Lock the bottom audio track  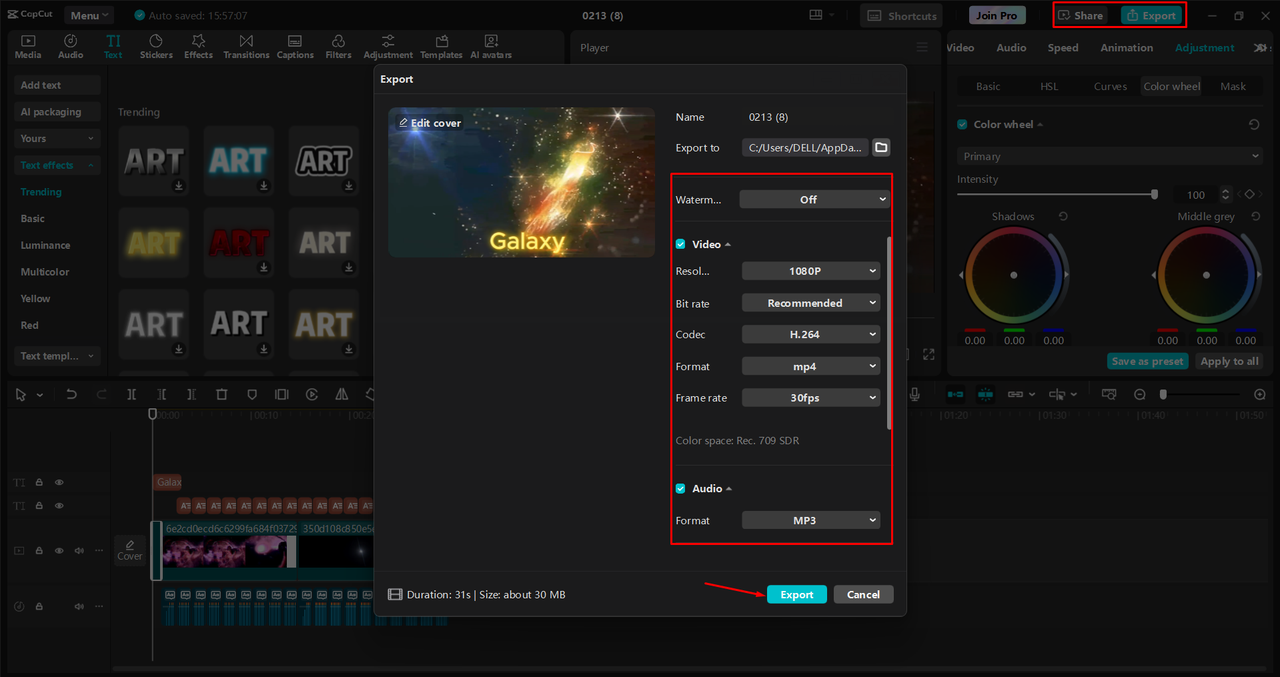point(39,606)
